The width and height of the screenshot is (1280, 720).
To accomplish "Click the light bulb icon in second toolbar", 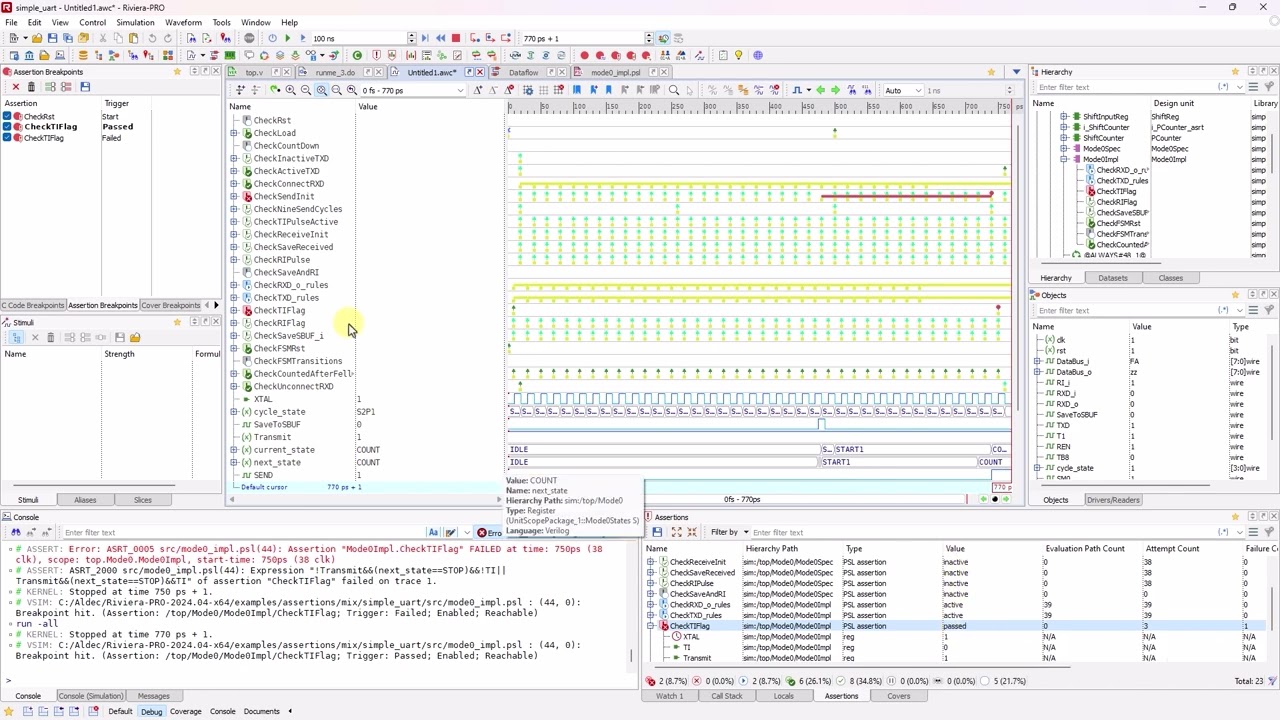I will 739,55.
